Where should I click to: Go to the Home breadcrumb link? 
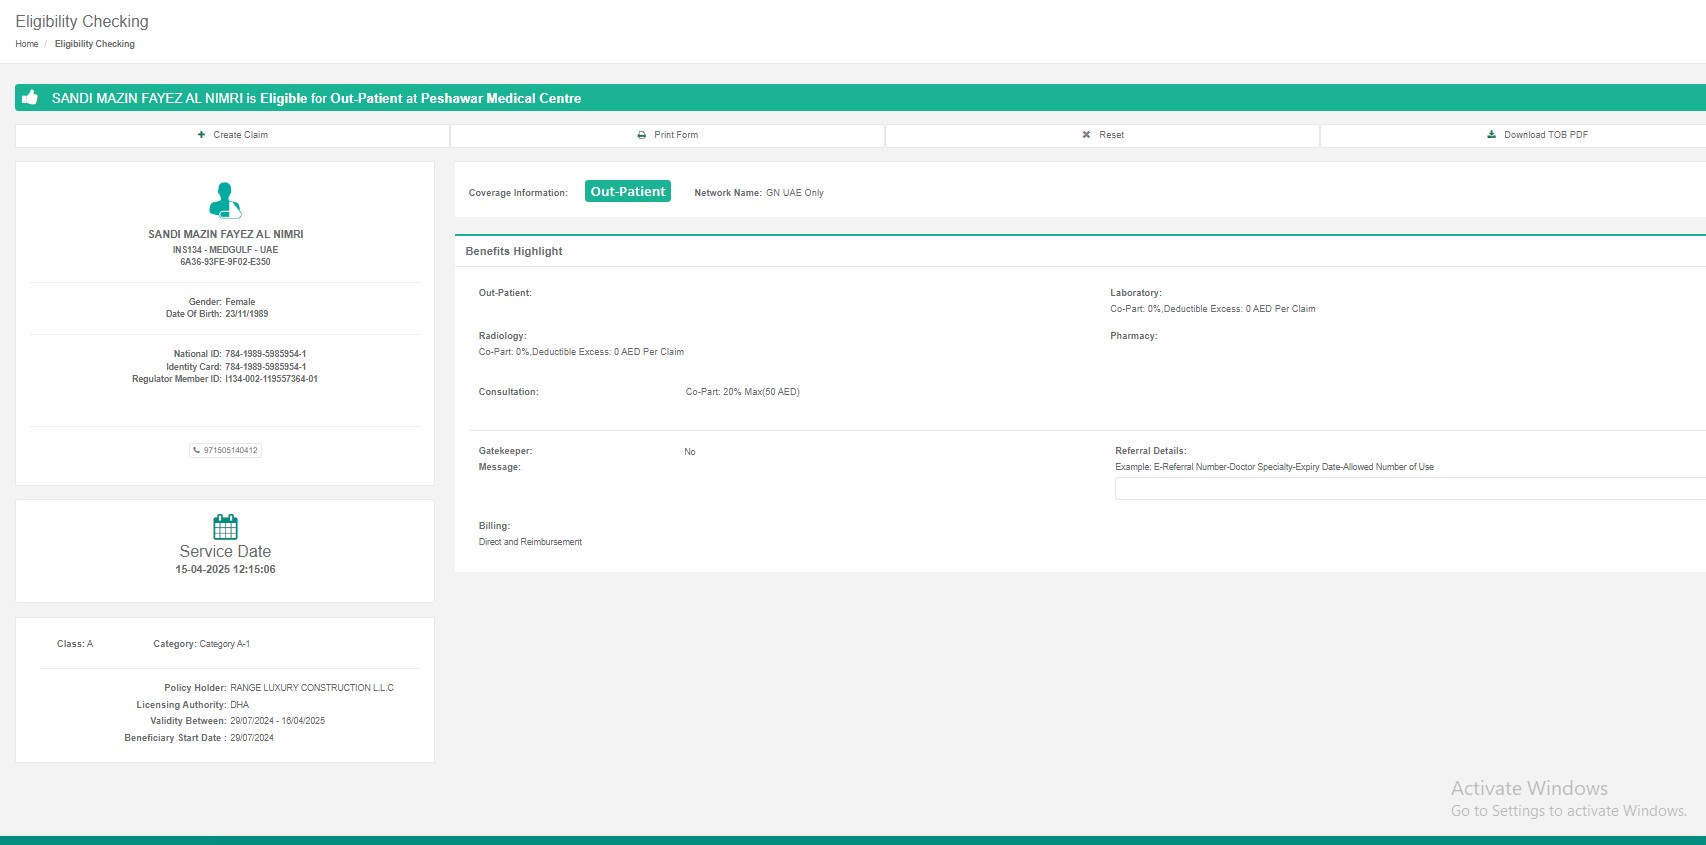[x=27, y=44]
